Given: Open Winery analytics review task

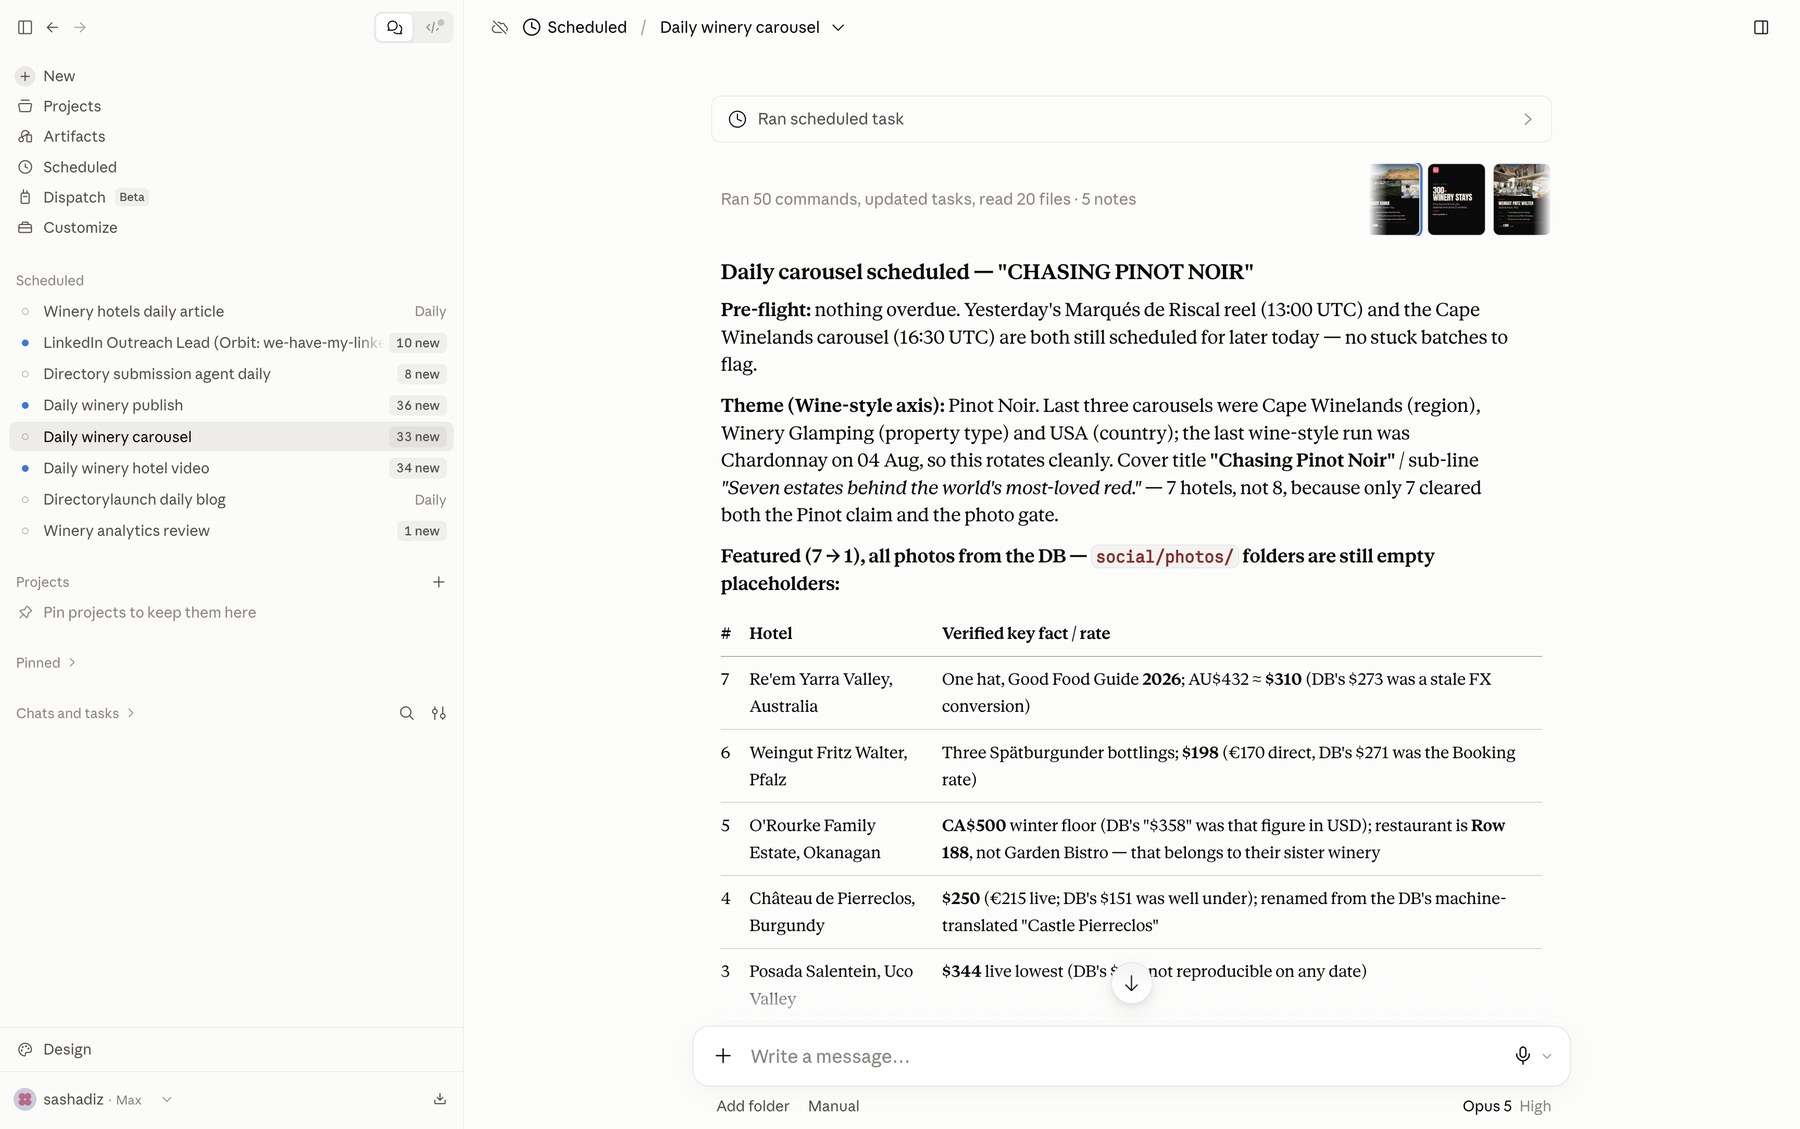Looking at the screenshot, I should (232, 531).
